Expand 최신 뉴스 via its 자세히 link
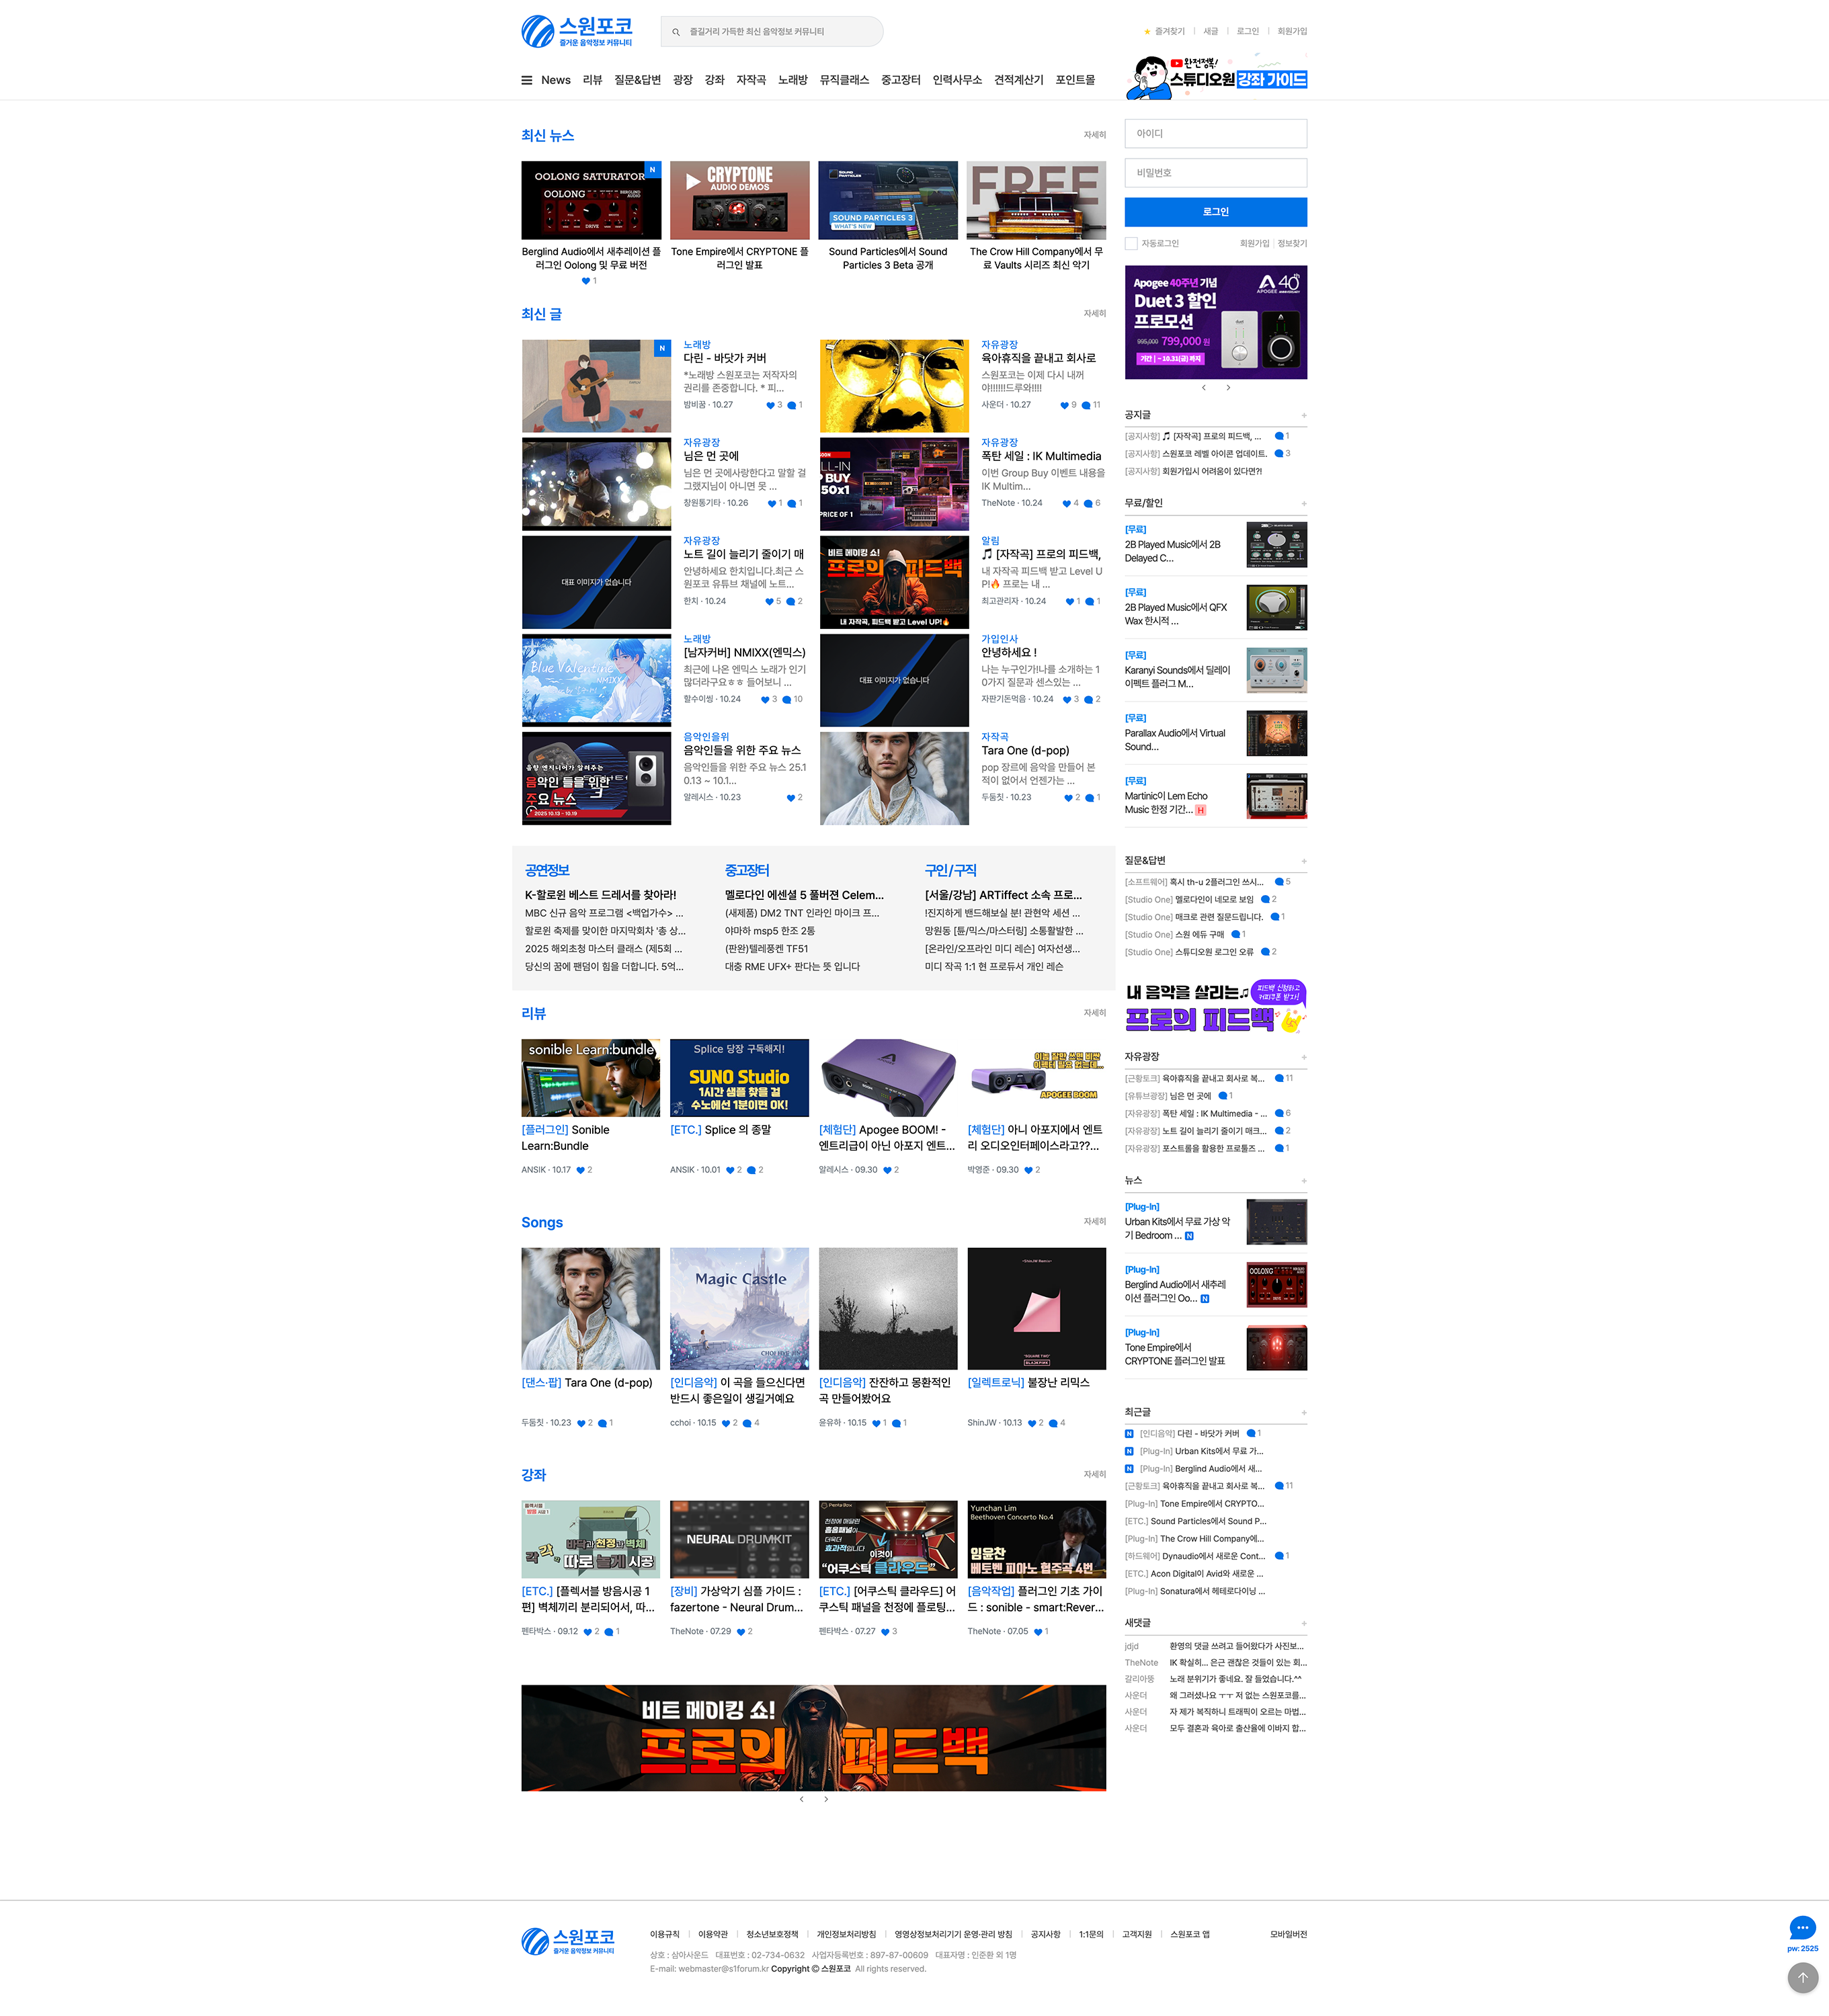 1095,135
